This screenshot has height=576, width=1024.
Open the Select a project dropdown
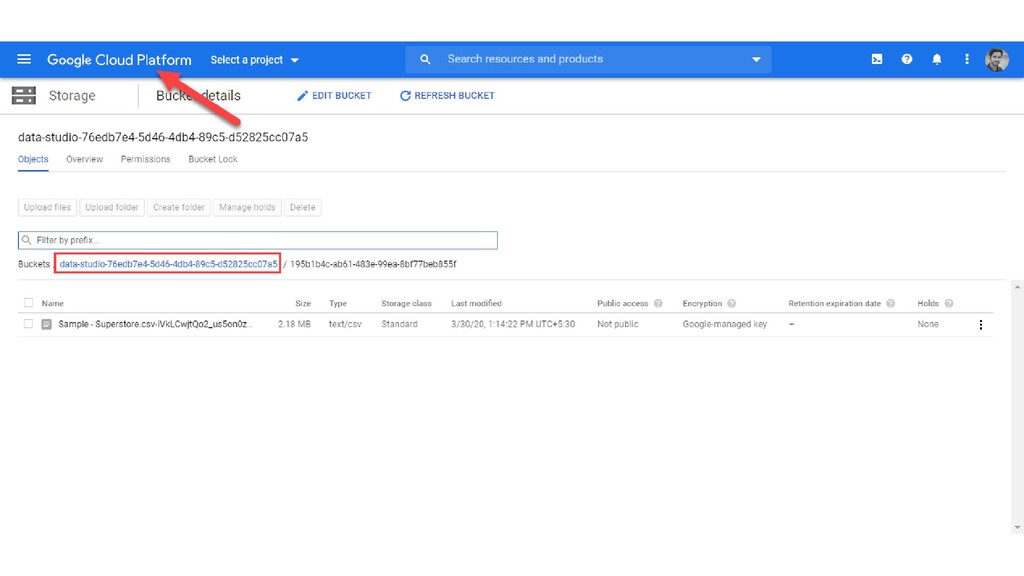254,59
